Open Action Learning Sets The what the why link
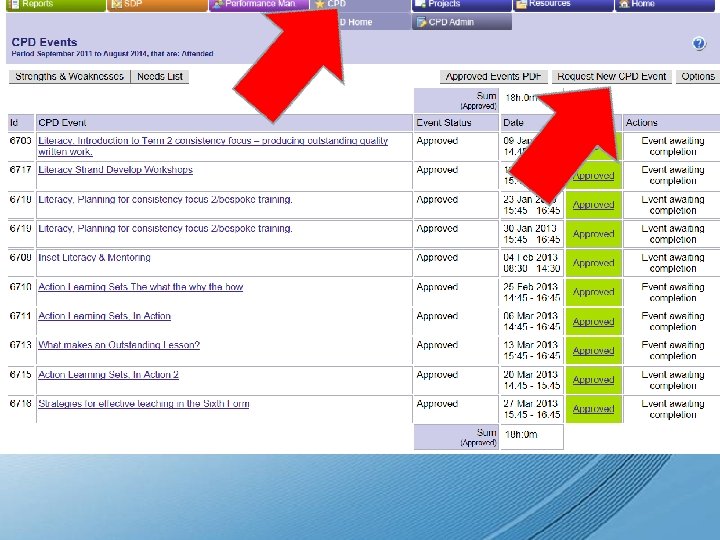 click(141, 287)
